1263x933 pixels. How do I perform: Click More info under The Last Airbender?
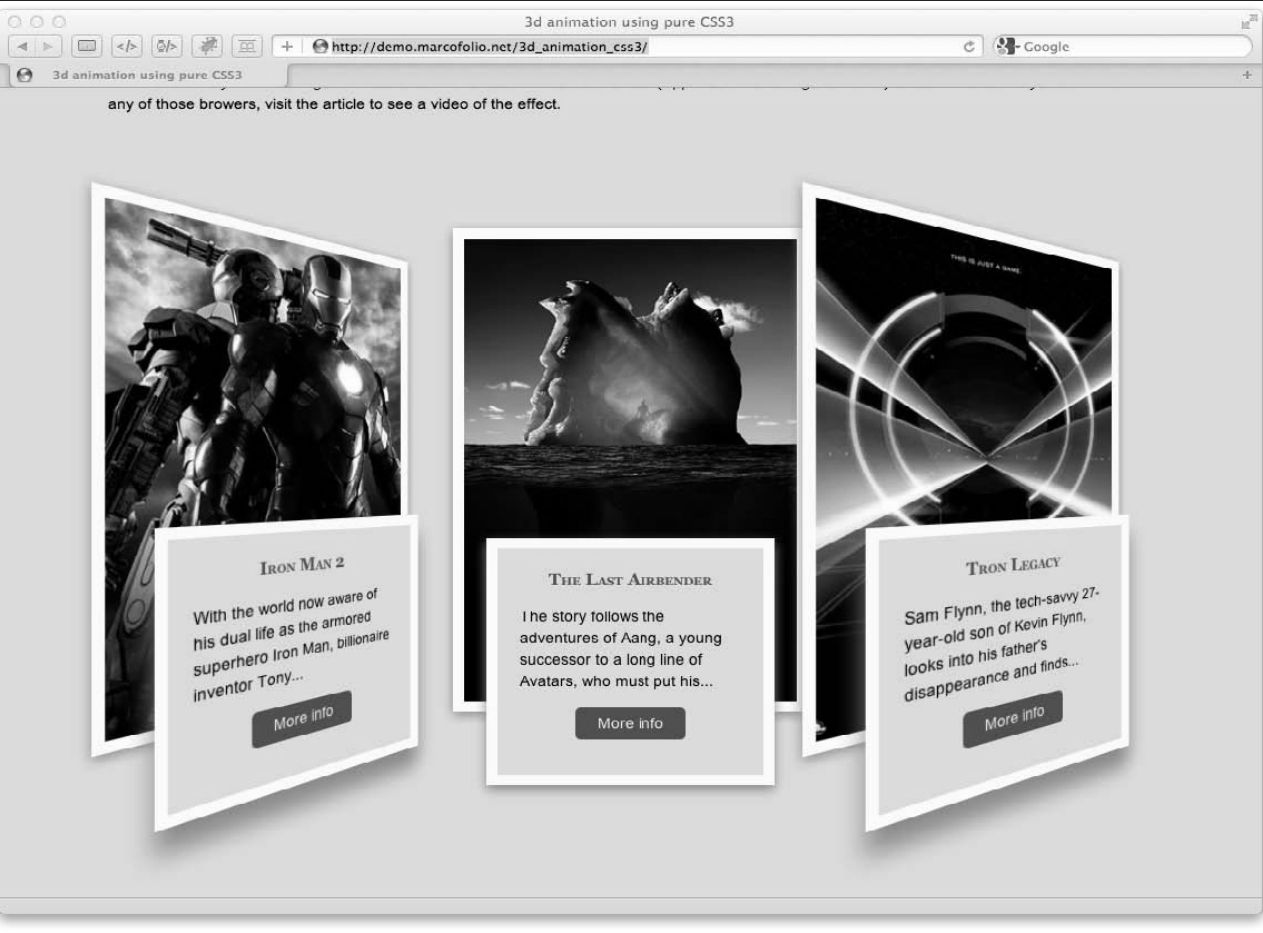click(x=630, y=723)
